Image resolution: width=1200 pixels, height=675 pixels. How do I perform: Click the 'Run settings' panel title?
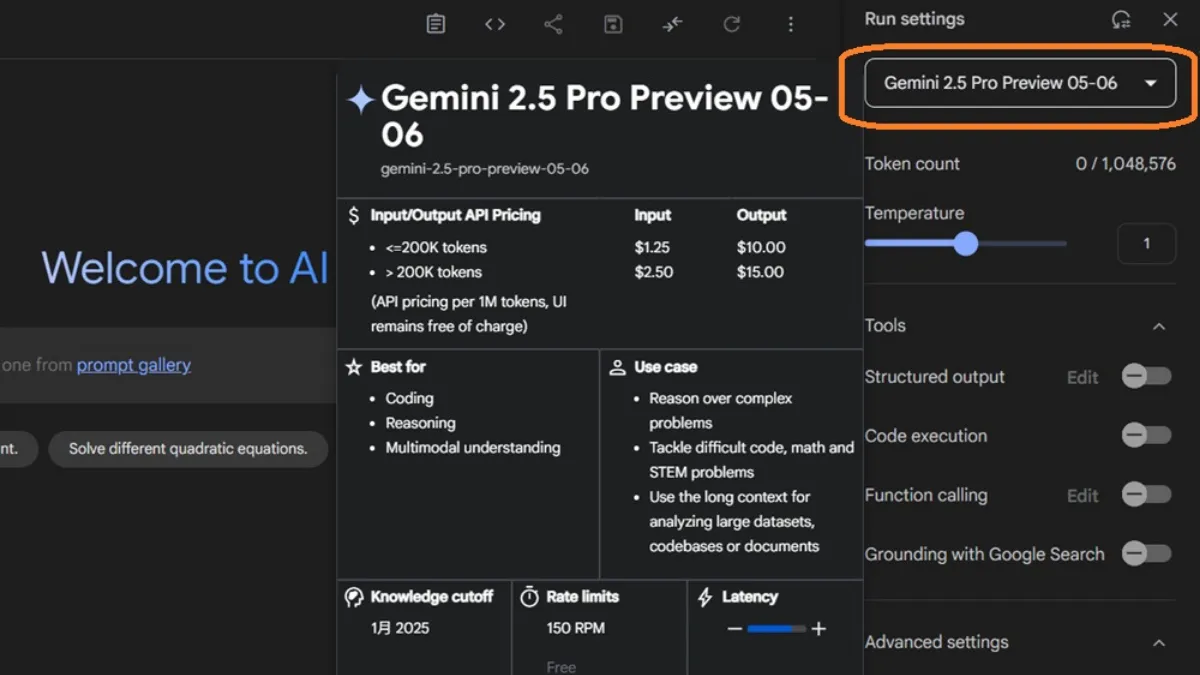(915, 19)
